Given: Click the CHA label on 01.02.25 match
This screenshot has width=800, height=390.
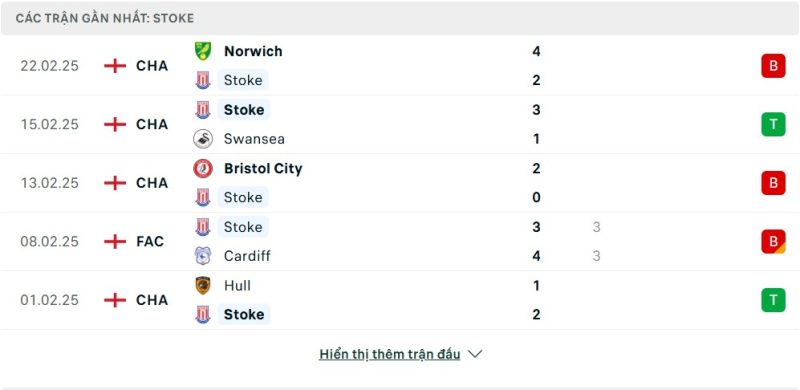Looking at the screenshot, I should [x=152, y=300].
